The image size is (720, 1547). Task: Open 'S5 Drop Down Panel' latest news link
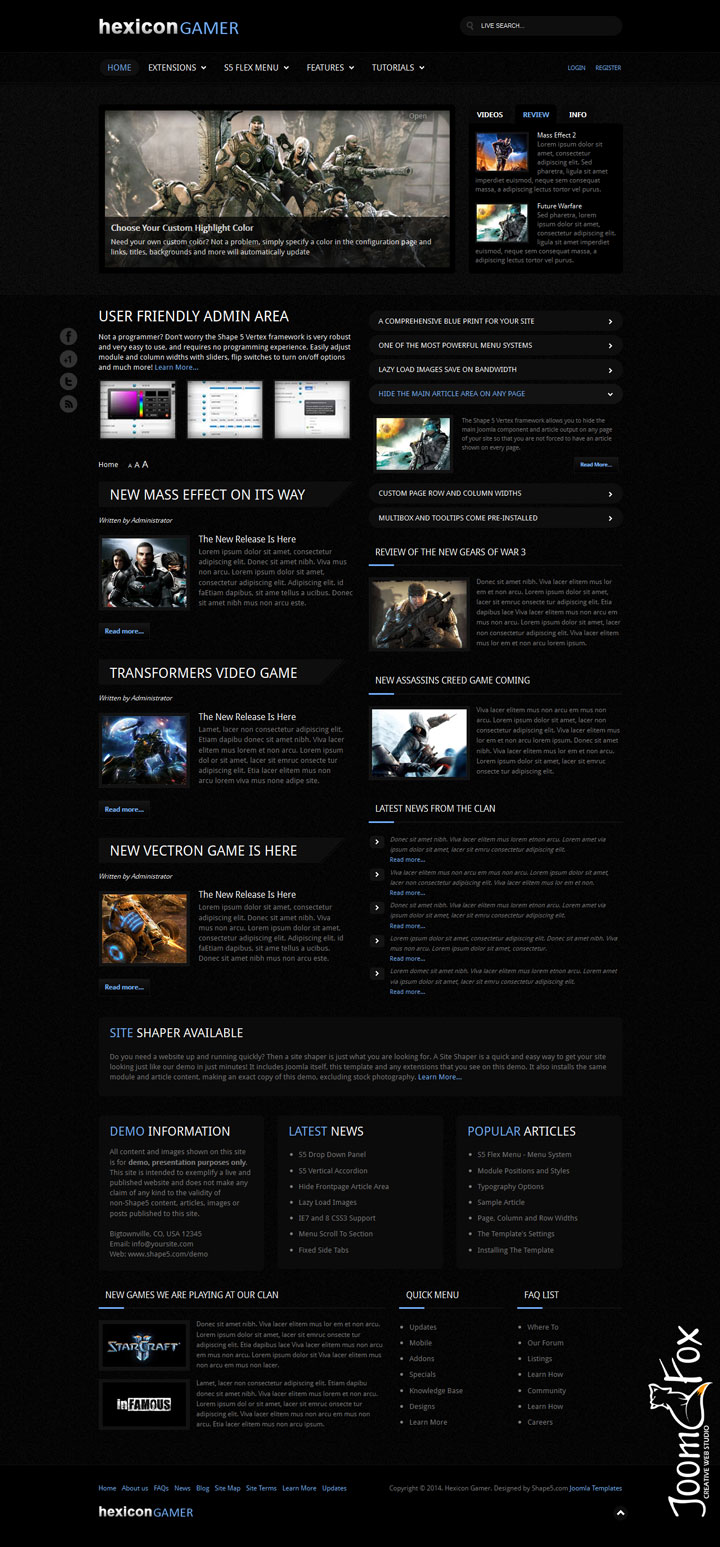tap(332, 1155)
